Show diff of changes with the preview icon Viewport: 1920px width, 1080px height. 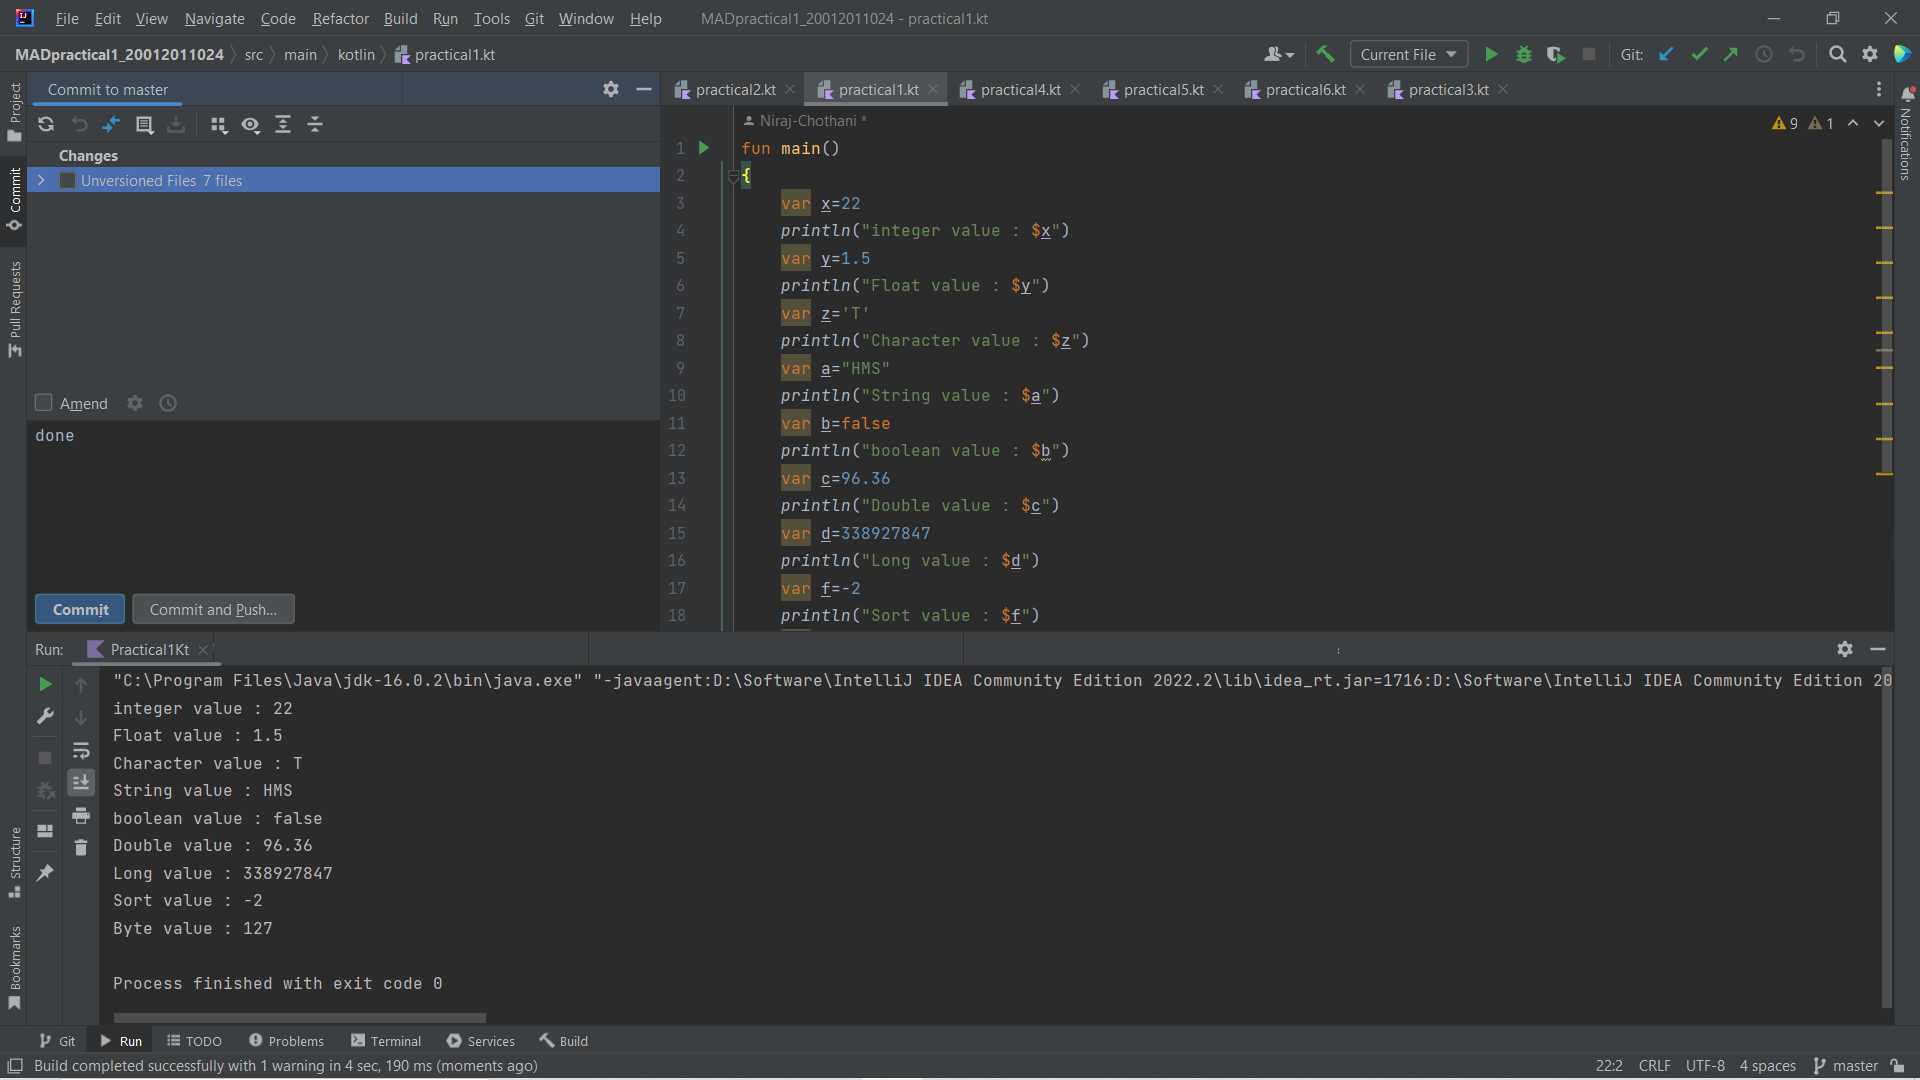251,124
